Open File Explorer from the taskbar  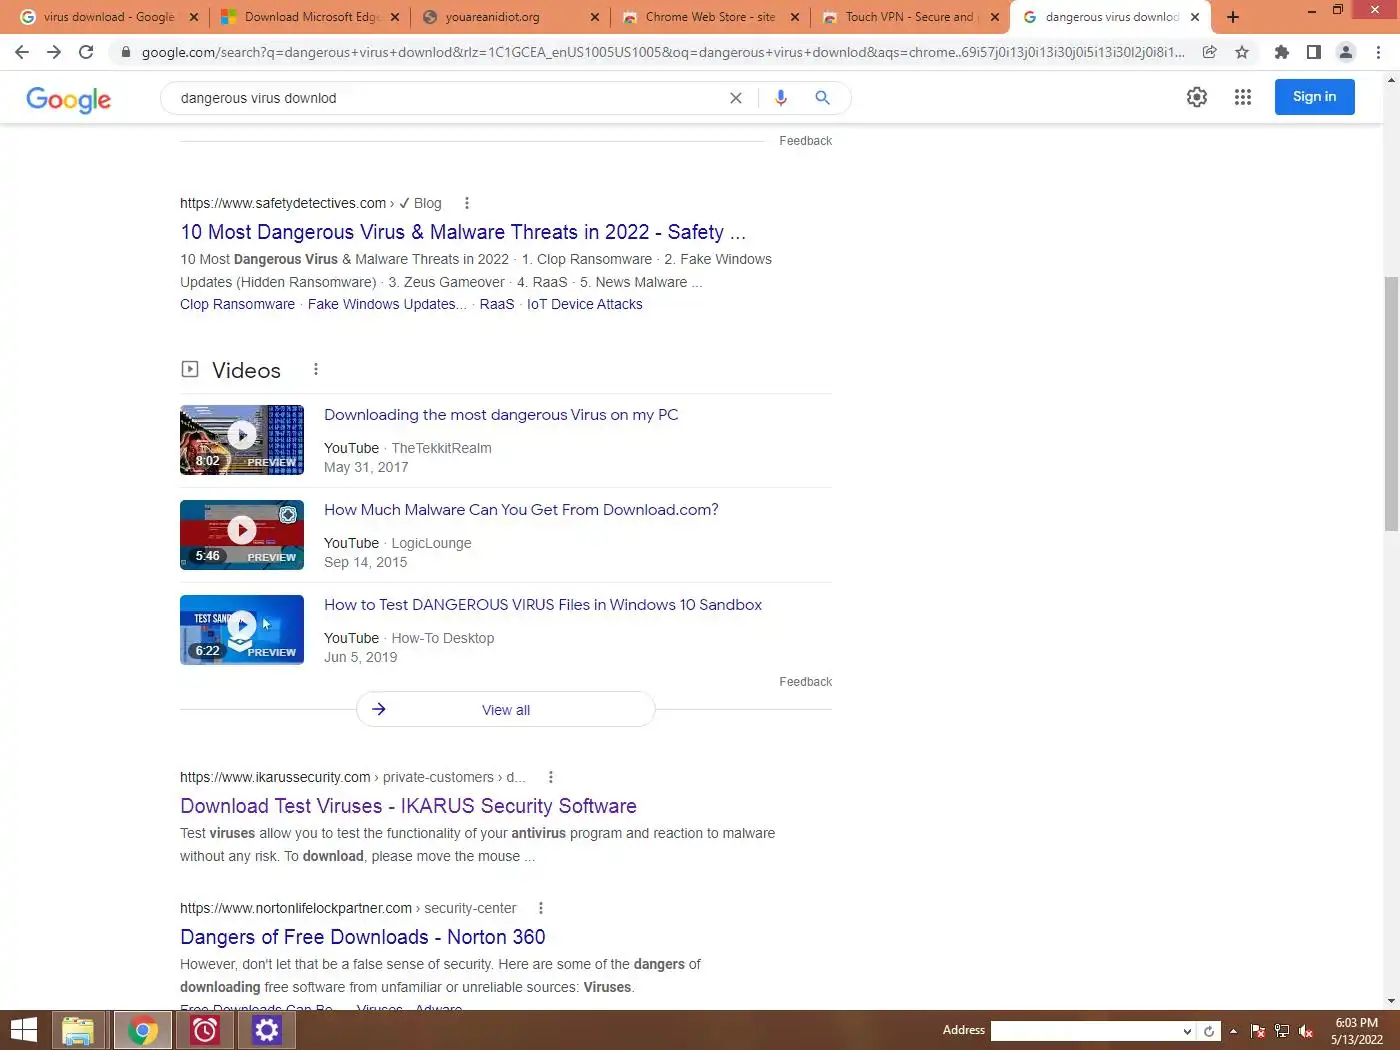(x=78, y=1030)
